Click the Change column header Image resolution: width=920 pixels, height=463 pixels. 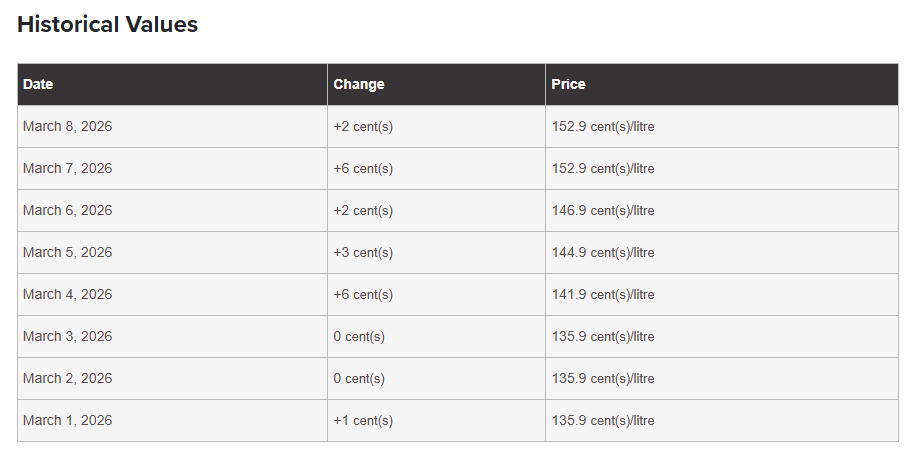(359, 84)
